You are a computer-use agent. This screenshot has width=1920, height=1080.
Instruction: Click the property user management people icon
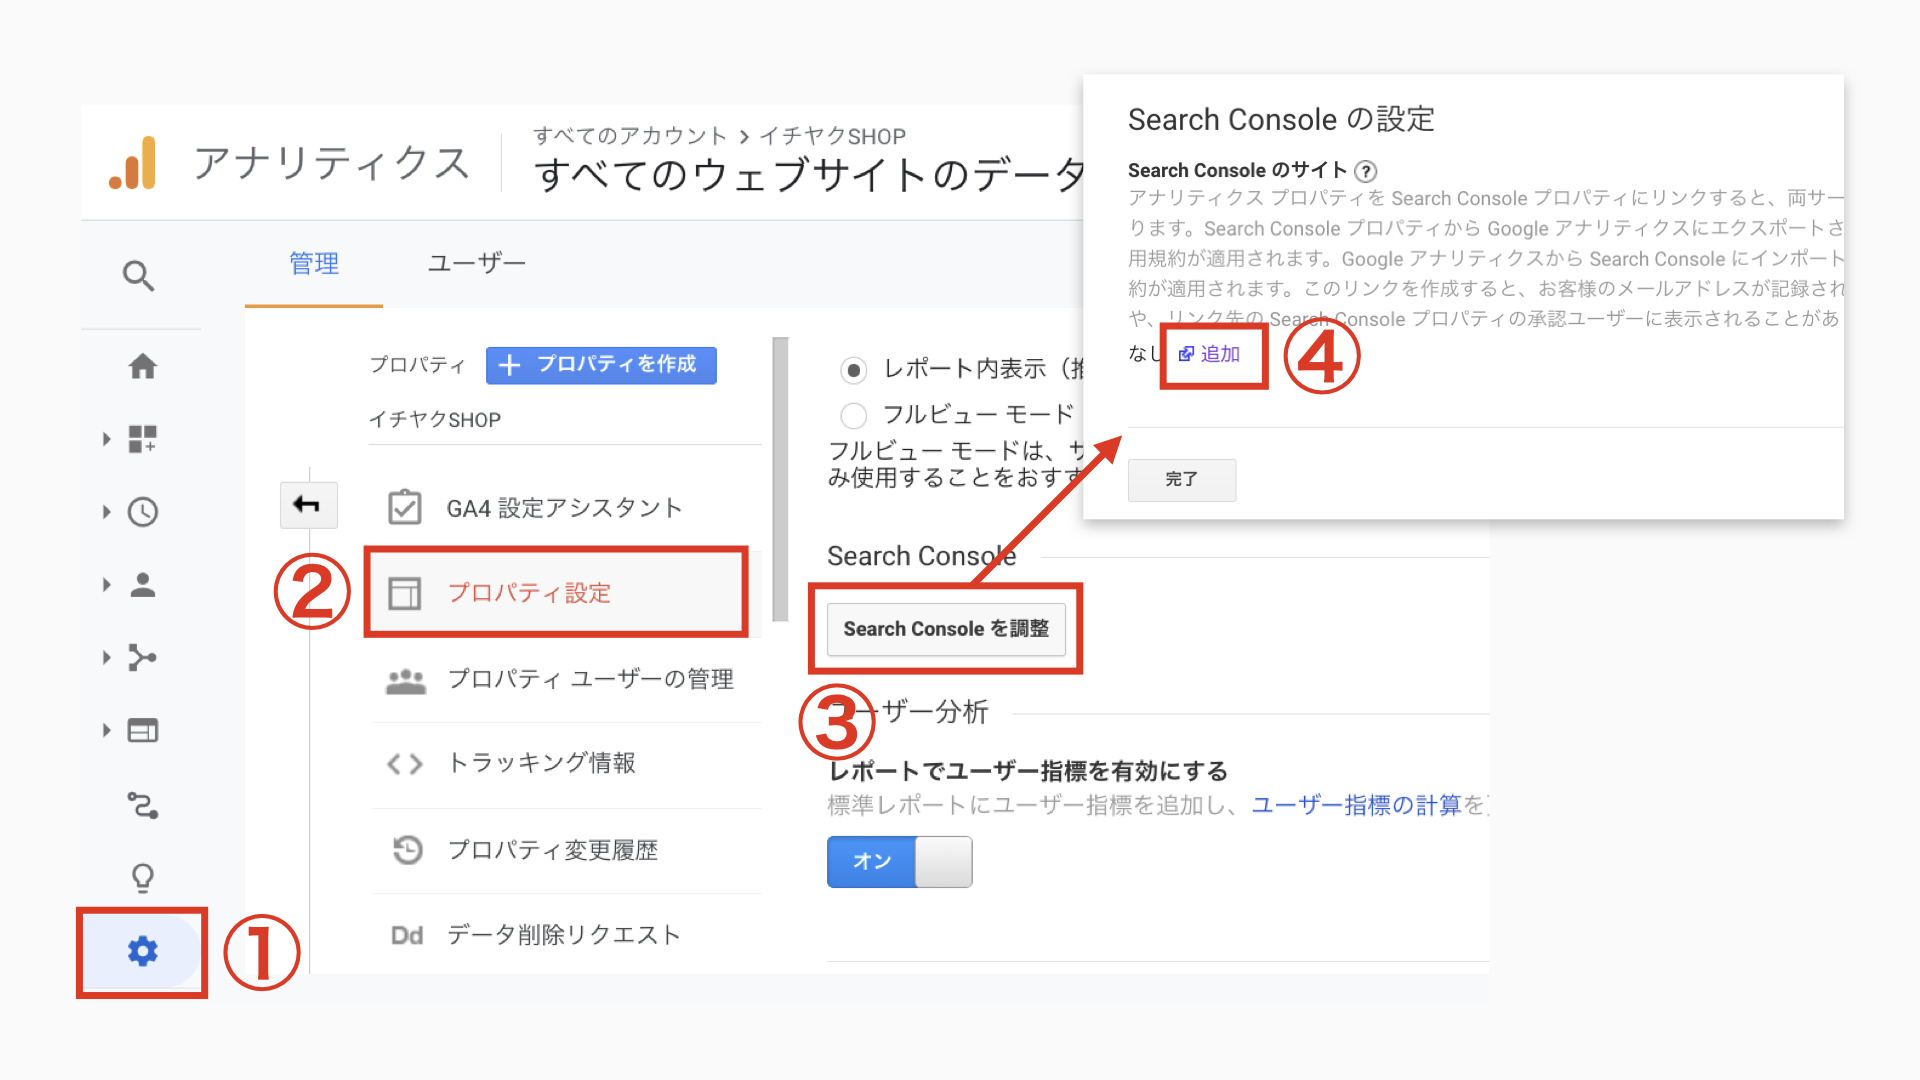coord(405,681)
